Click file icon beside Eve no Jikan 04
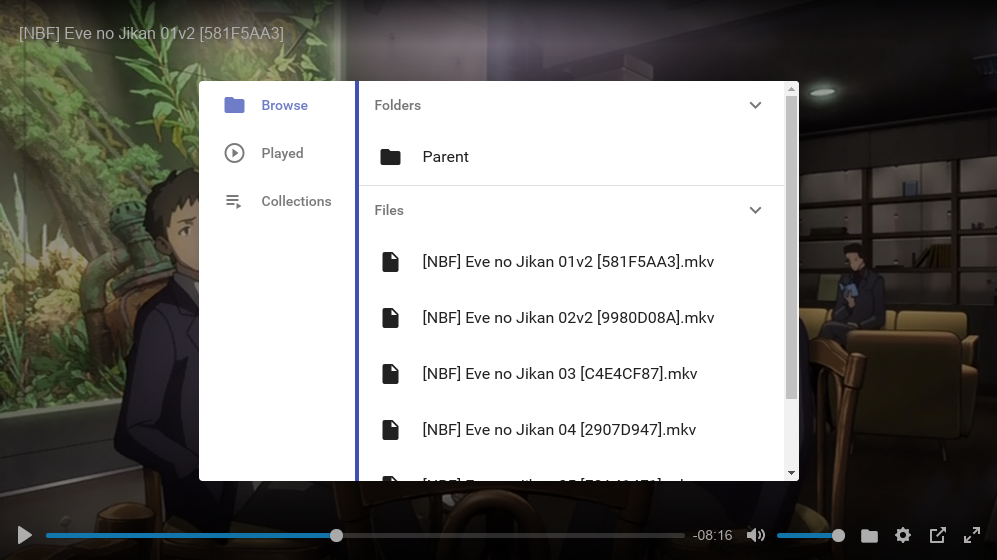This screenshot has height=560, width=997. coord(390,430)
